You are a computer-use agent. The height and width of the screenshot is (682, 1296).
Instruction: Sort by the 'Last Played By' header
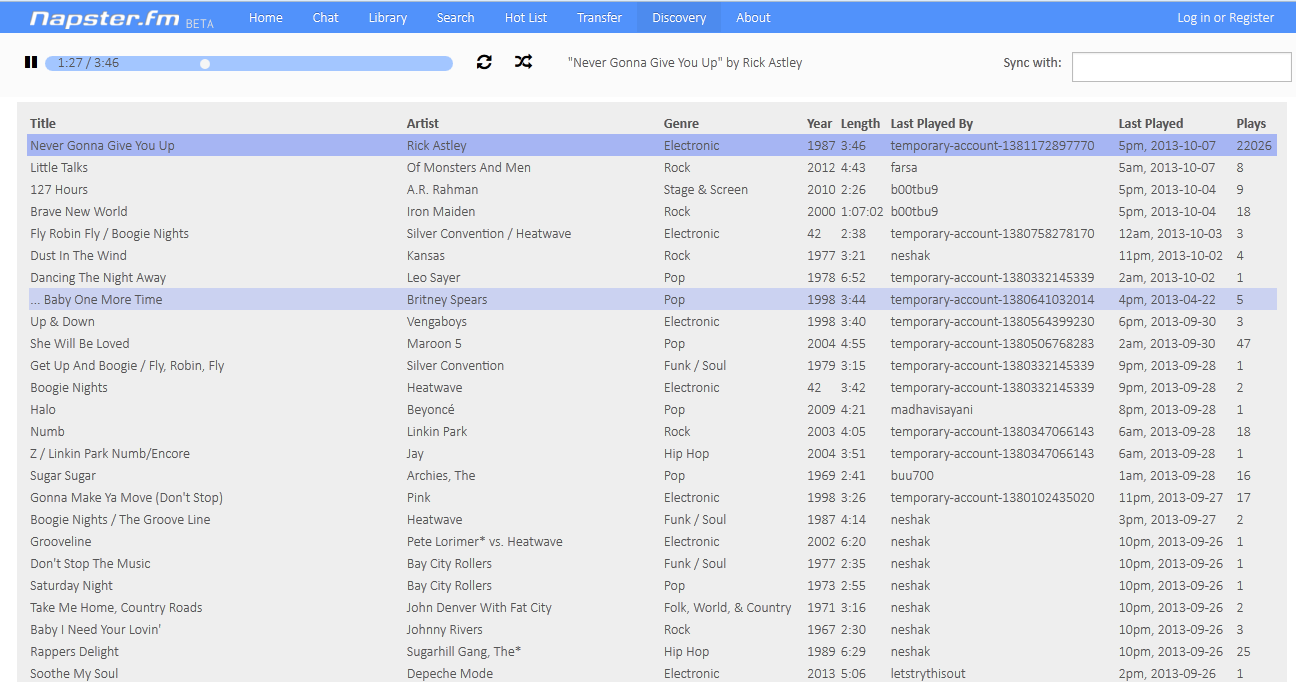(932, 124)
